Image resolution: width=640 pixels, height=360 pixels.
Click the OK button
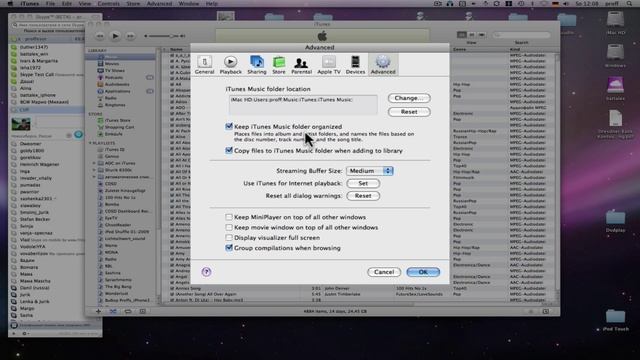tap(423, 272)
